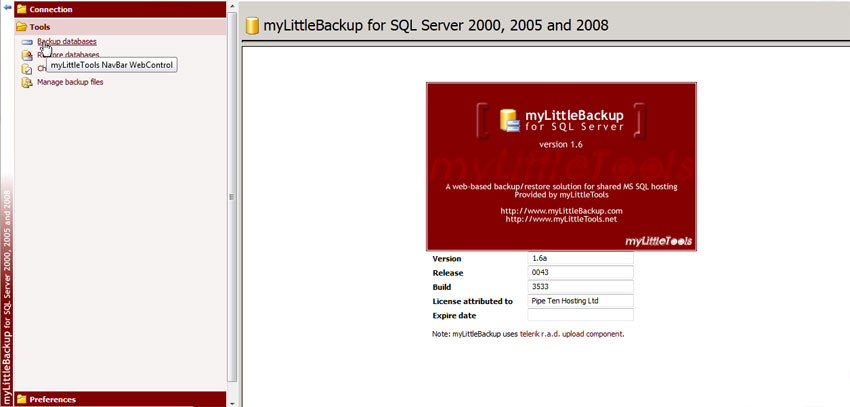Viewport: 850px width, 407px height.
Task: Click the blue arrow to collapse the navigation pane
Action: click(x=7, y=7)
